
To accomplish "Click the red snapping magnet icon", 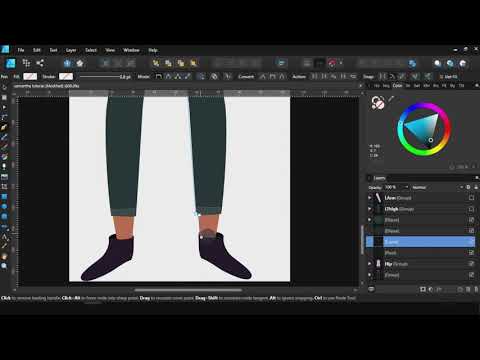I will click(x=332, y=63).
